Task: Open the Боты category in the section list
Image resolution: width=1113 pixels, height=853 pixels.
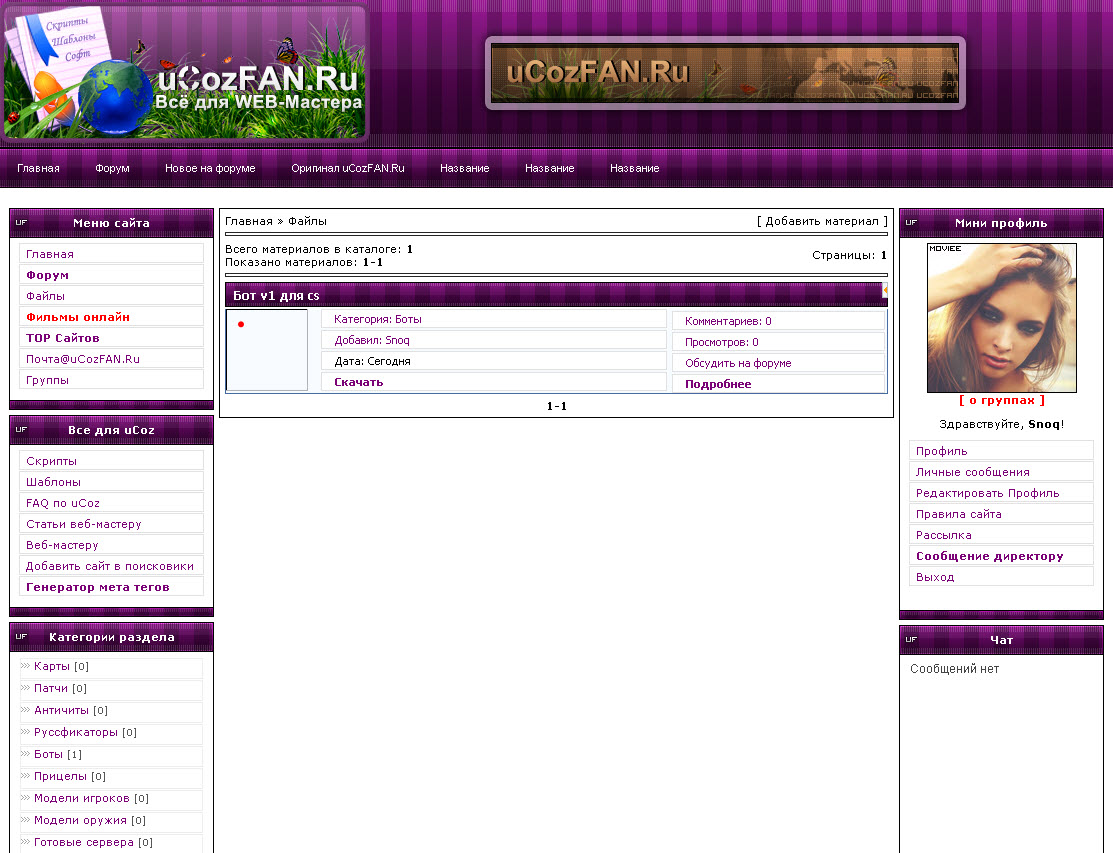Action: (x=48, y=754)
